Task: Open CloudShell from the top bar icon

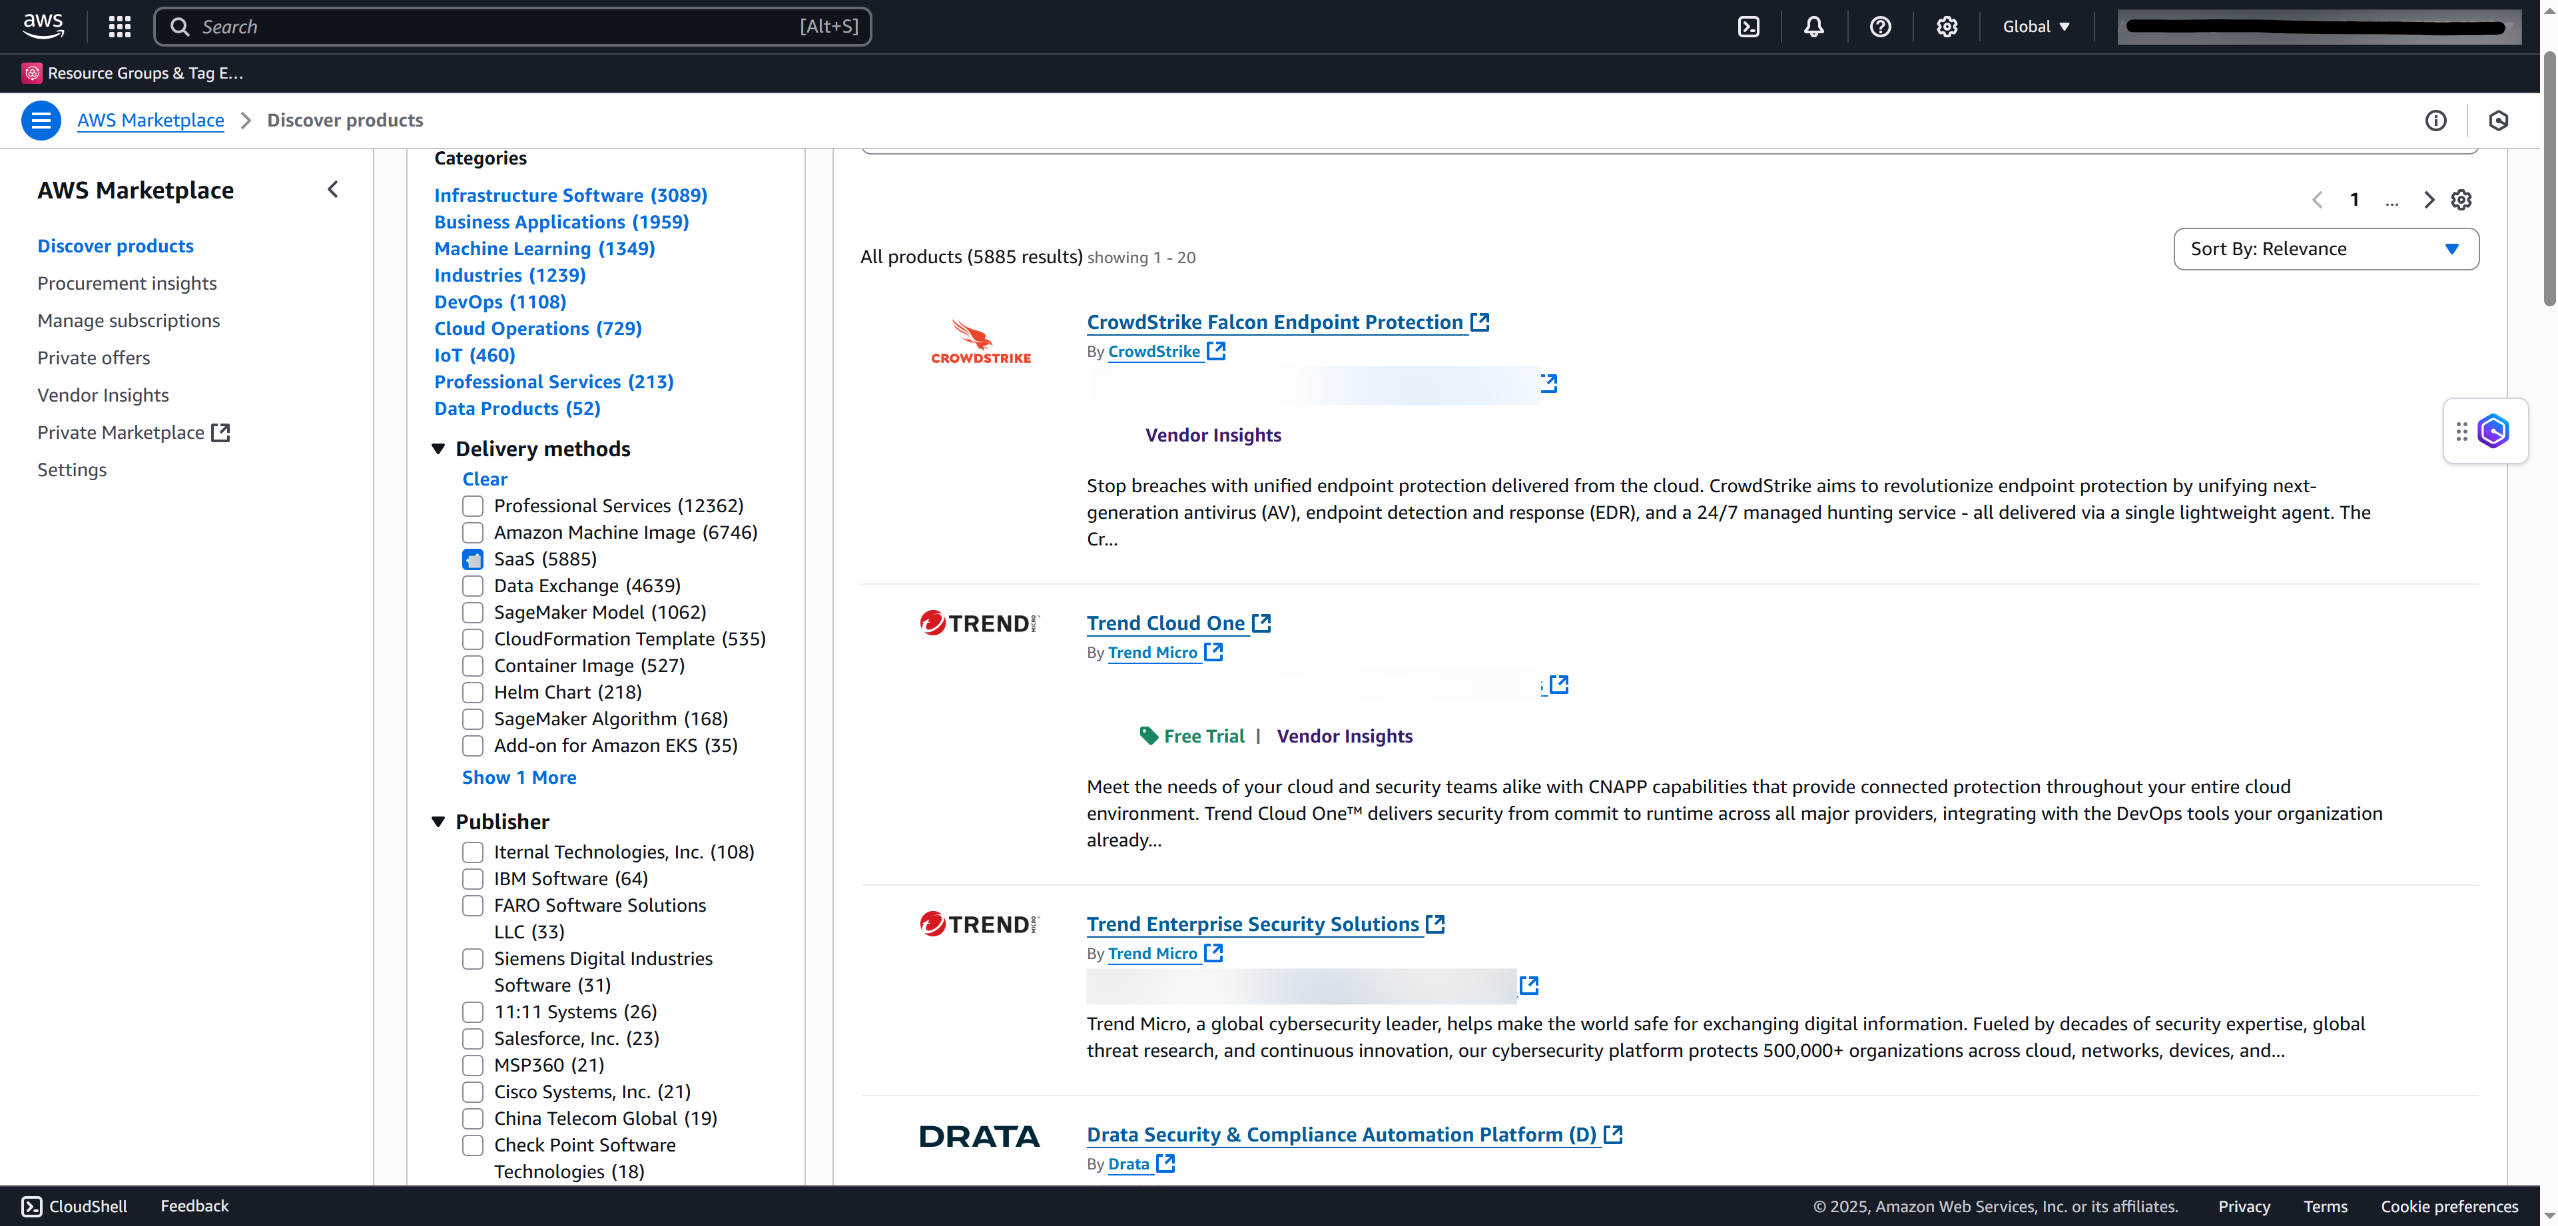Action: [x=1748, y=27]
